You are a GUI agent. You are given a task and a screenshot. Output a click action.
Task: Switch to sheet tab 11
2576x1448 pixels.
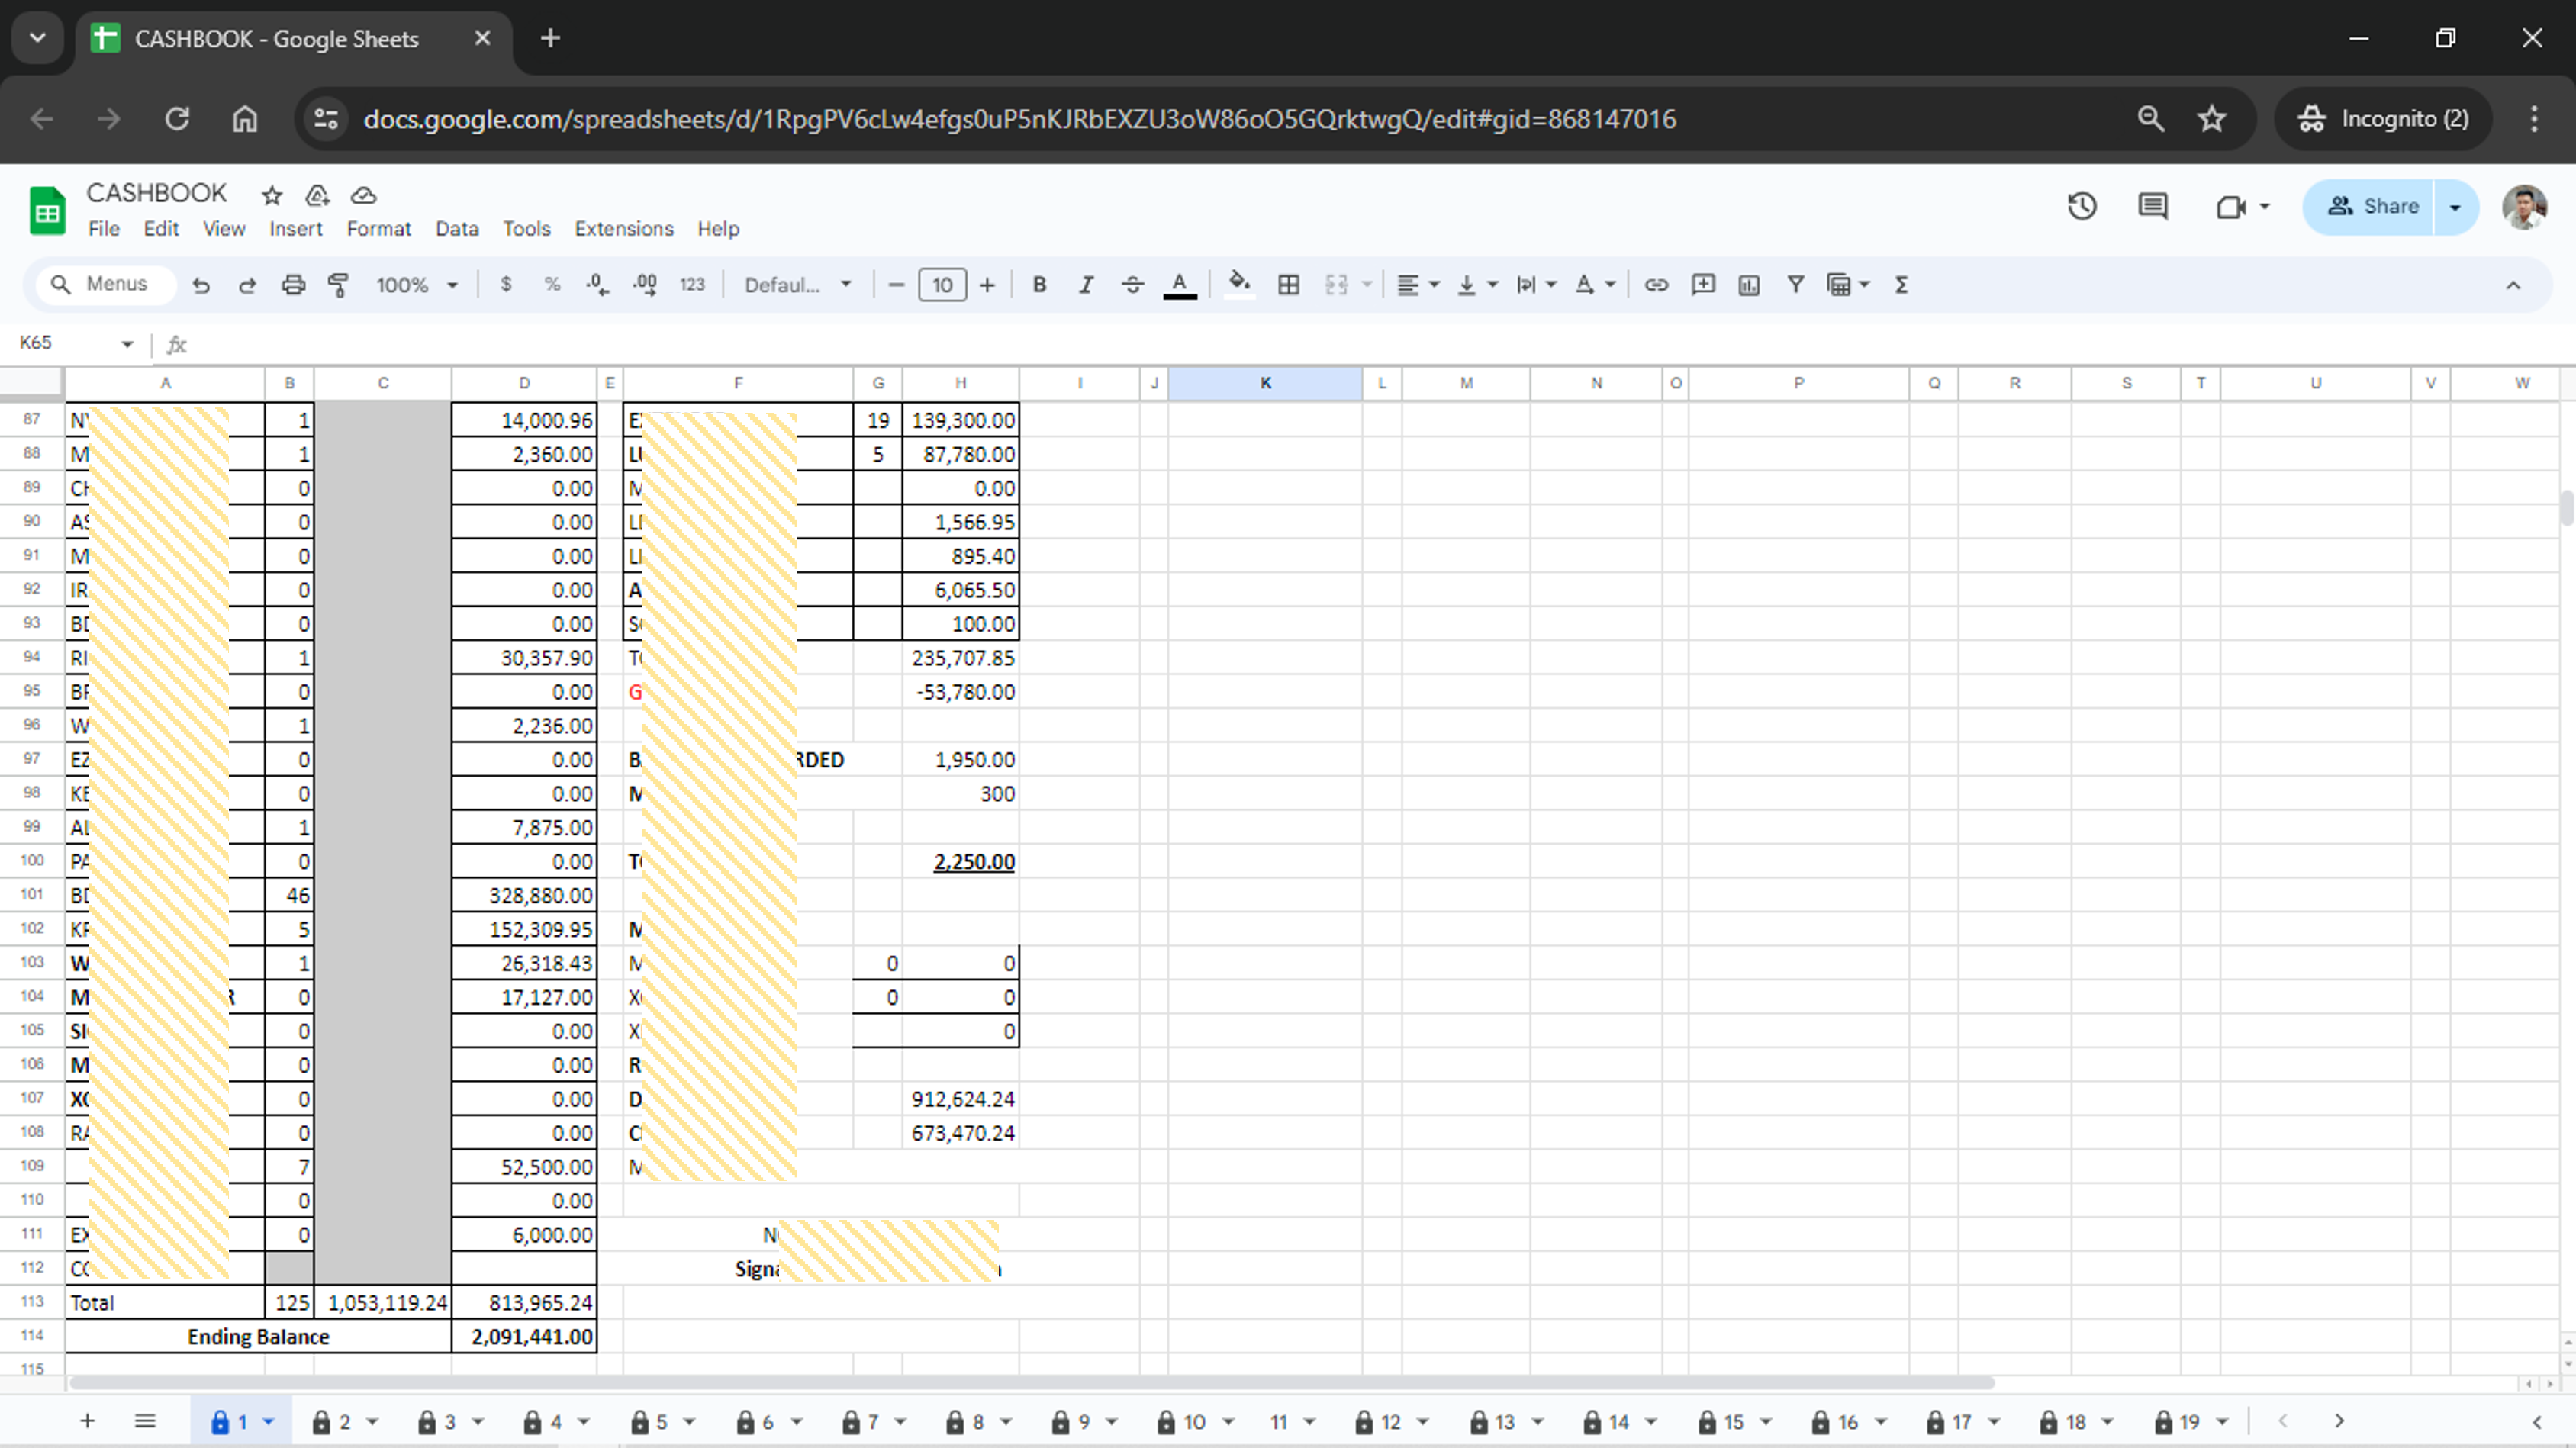[1279, 1421]
